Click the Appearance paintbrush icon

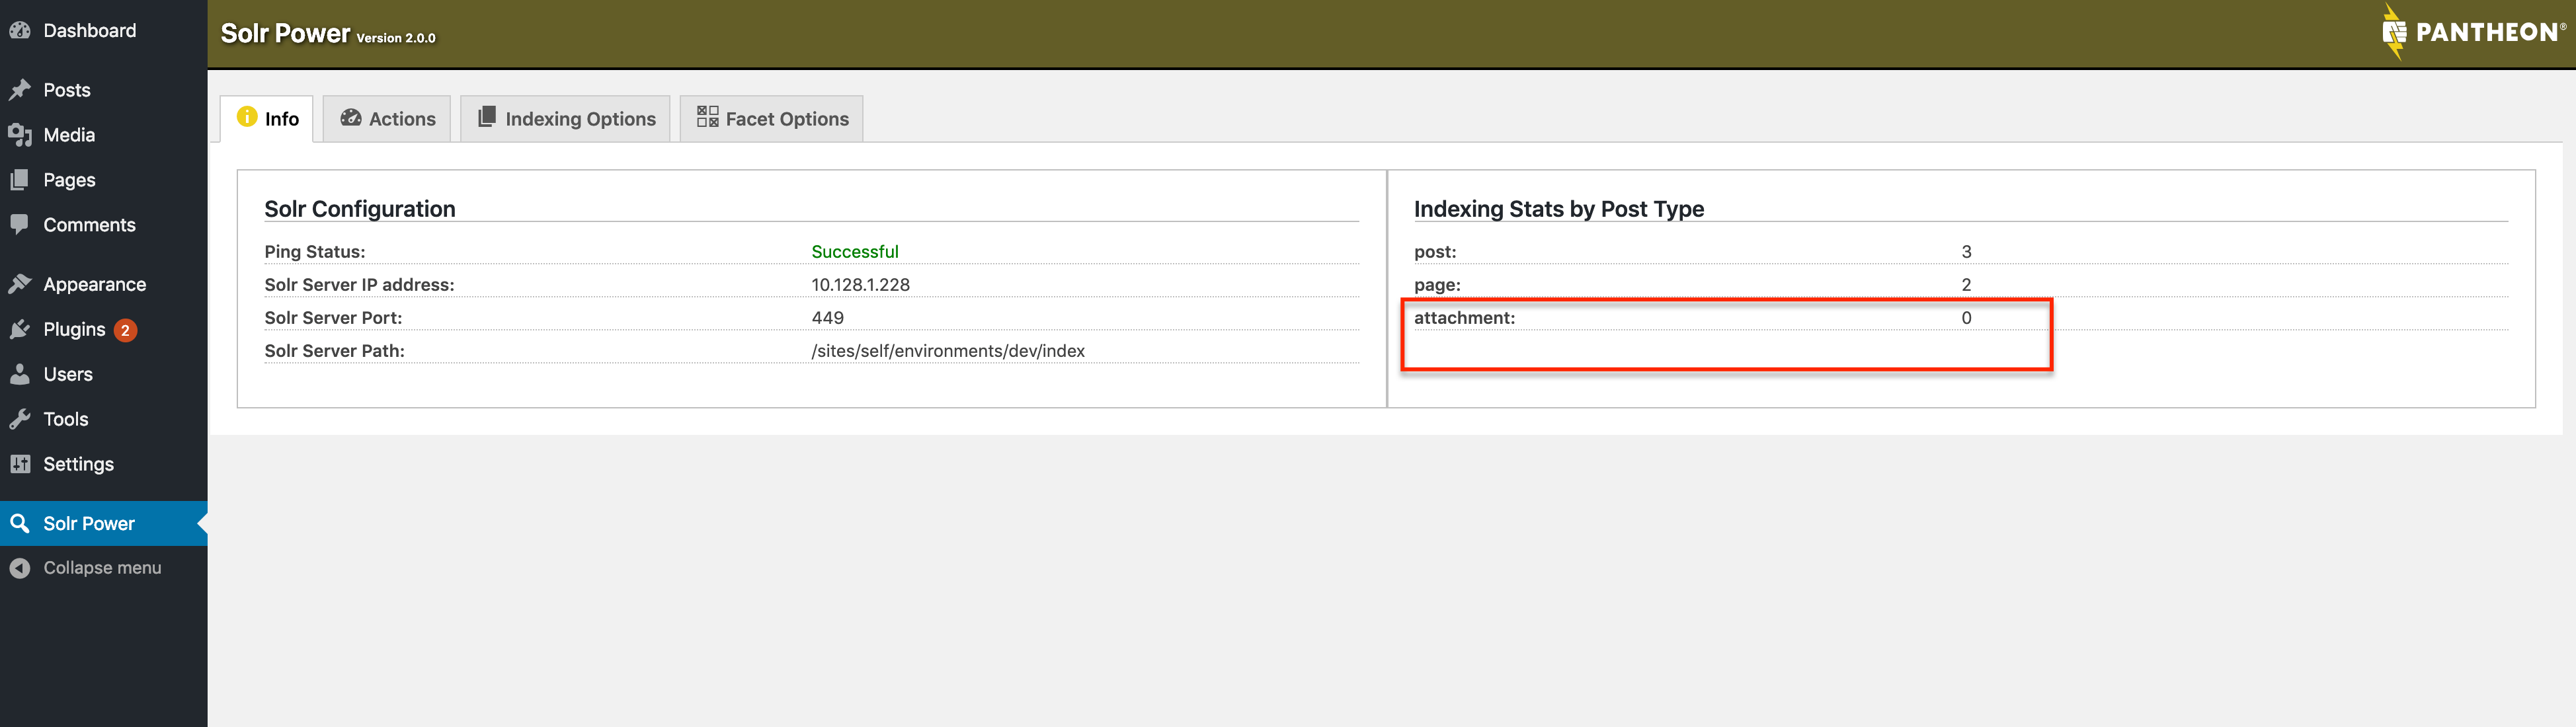[19, 284]
